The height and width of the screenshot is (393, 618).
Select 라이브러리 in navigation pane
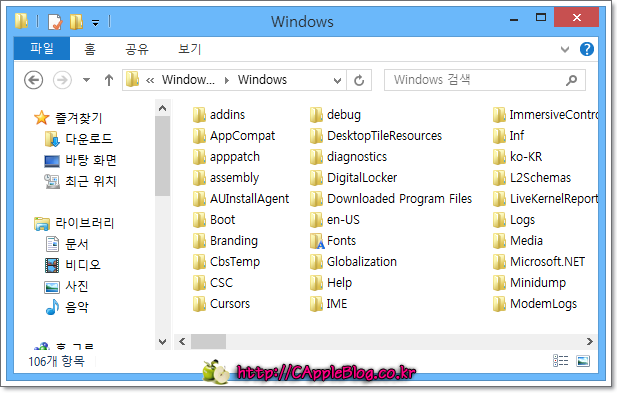(x=84, y=223)
